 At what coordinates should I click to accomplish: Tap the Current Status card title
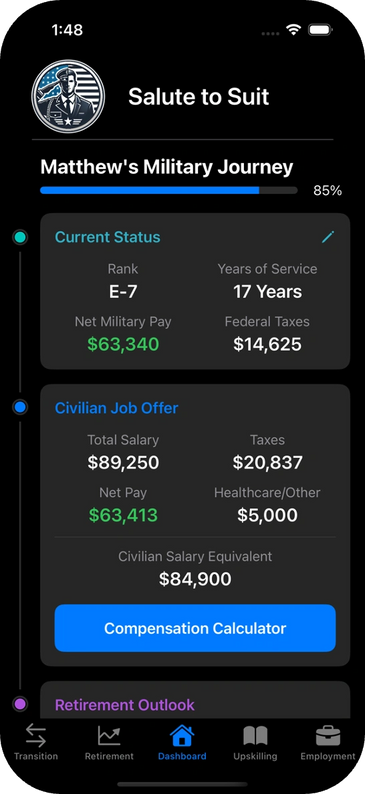click(x=107, y=237)
